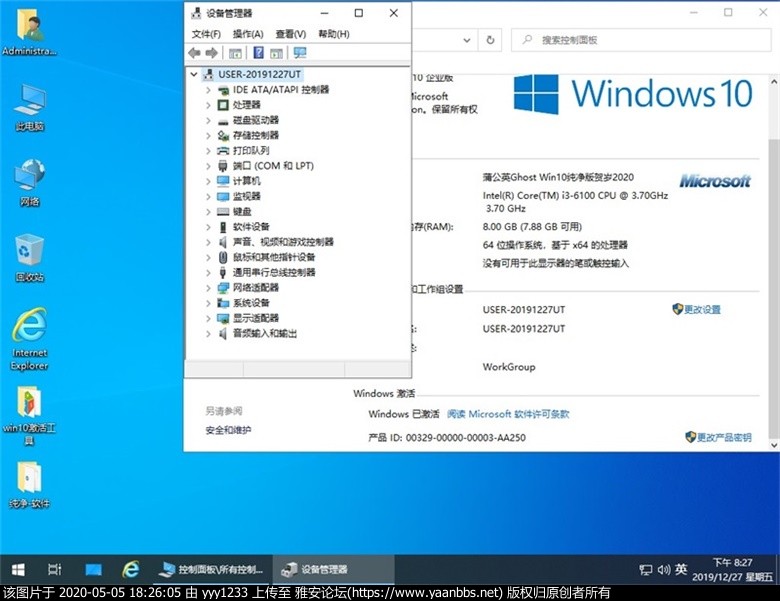The image size is (780, 601).
Task: Expand the IDE ATA/ATAPI 控制器 node
Action: (x=208, y=90)
